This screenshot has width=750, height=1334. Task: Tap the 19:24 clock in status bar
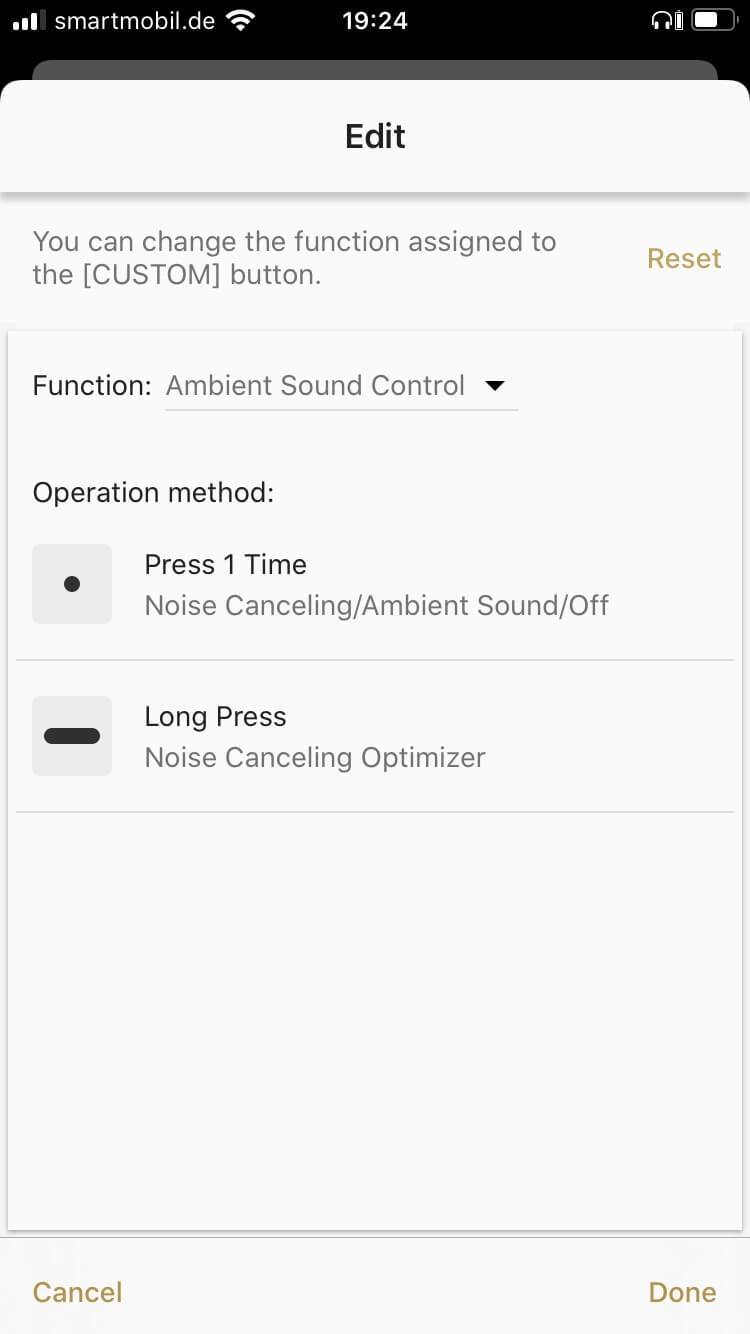tap(374, 20)
